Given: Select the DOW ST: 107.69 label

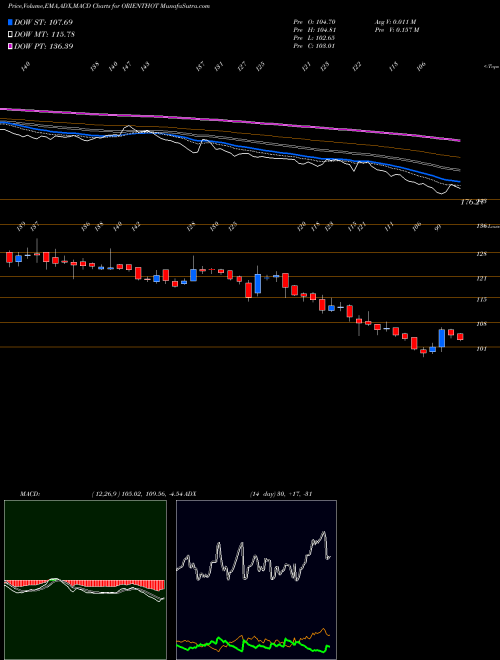Looking at the screenshot, I should click(43, 22).
